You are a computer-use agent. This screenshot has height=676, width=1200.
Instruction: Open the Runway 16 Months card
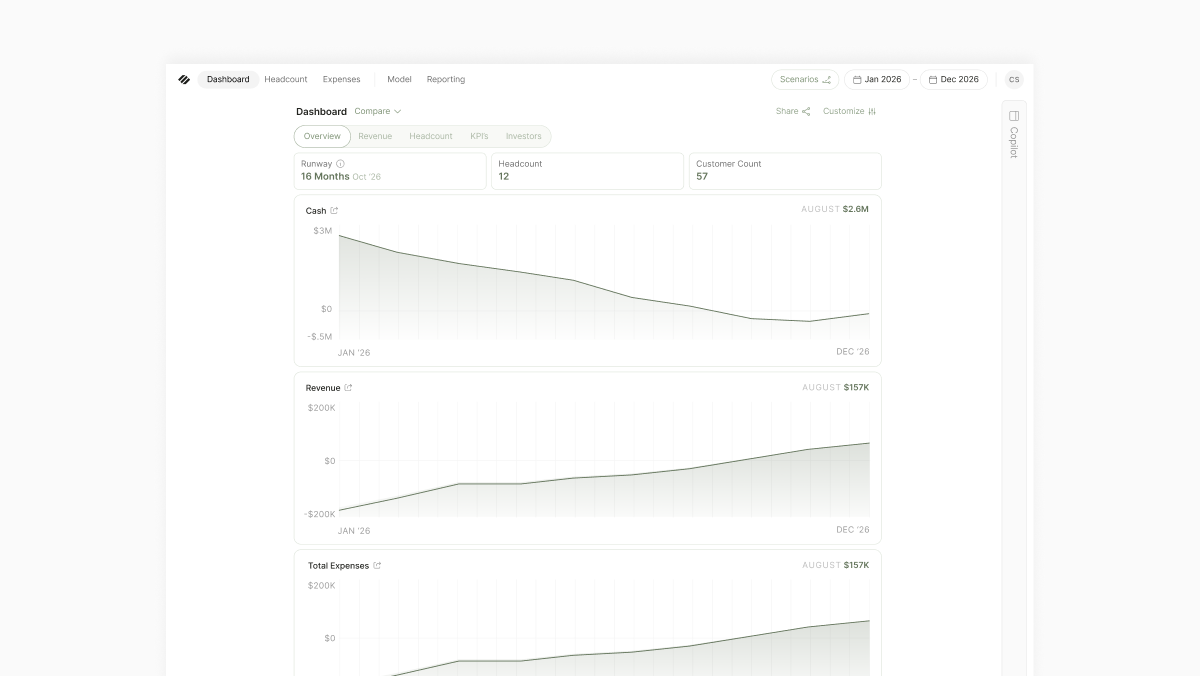click(x=390, y=171)
